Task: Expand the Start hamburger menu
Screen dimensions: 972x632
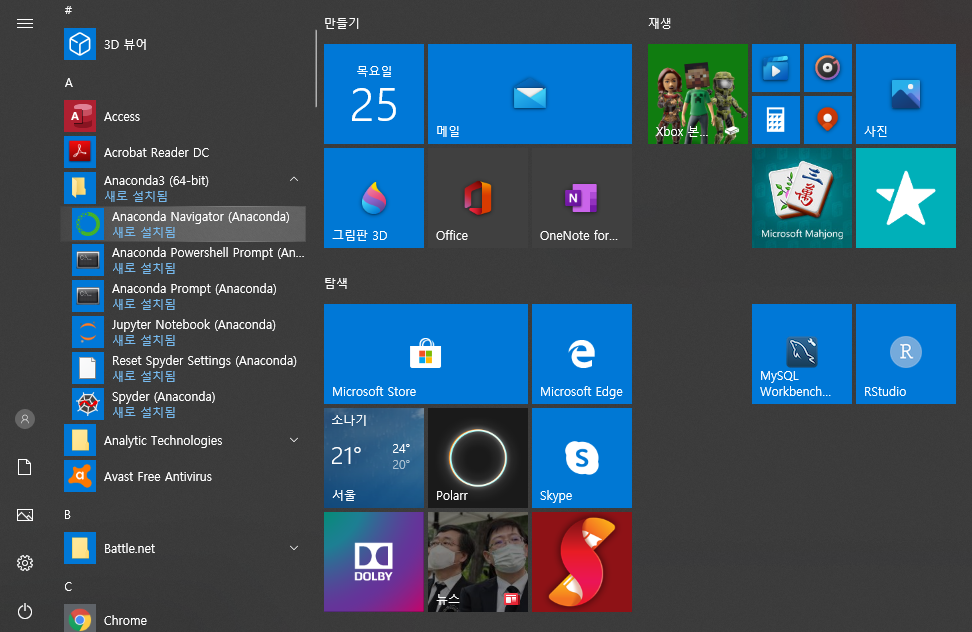Action: tap(25, 24)
